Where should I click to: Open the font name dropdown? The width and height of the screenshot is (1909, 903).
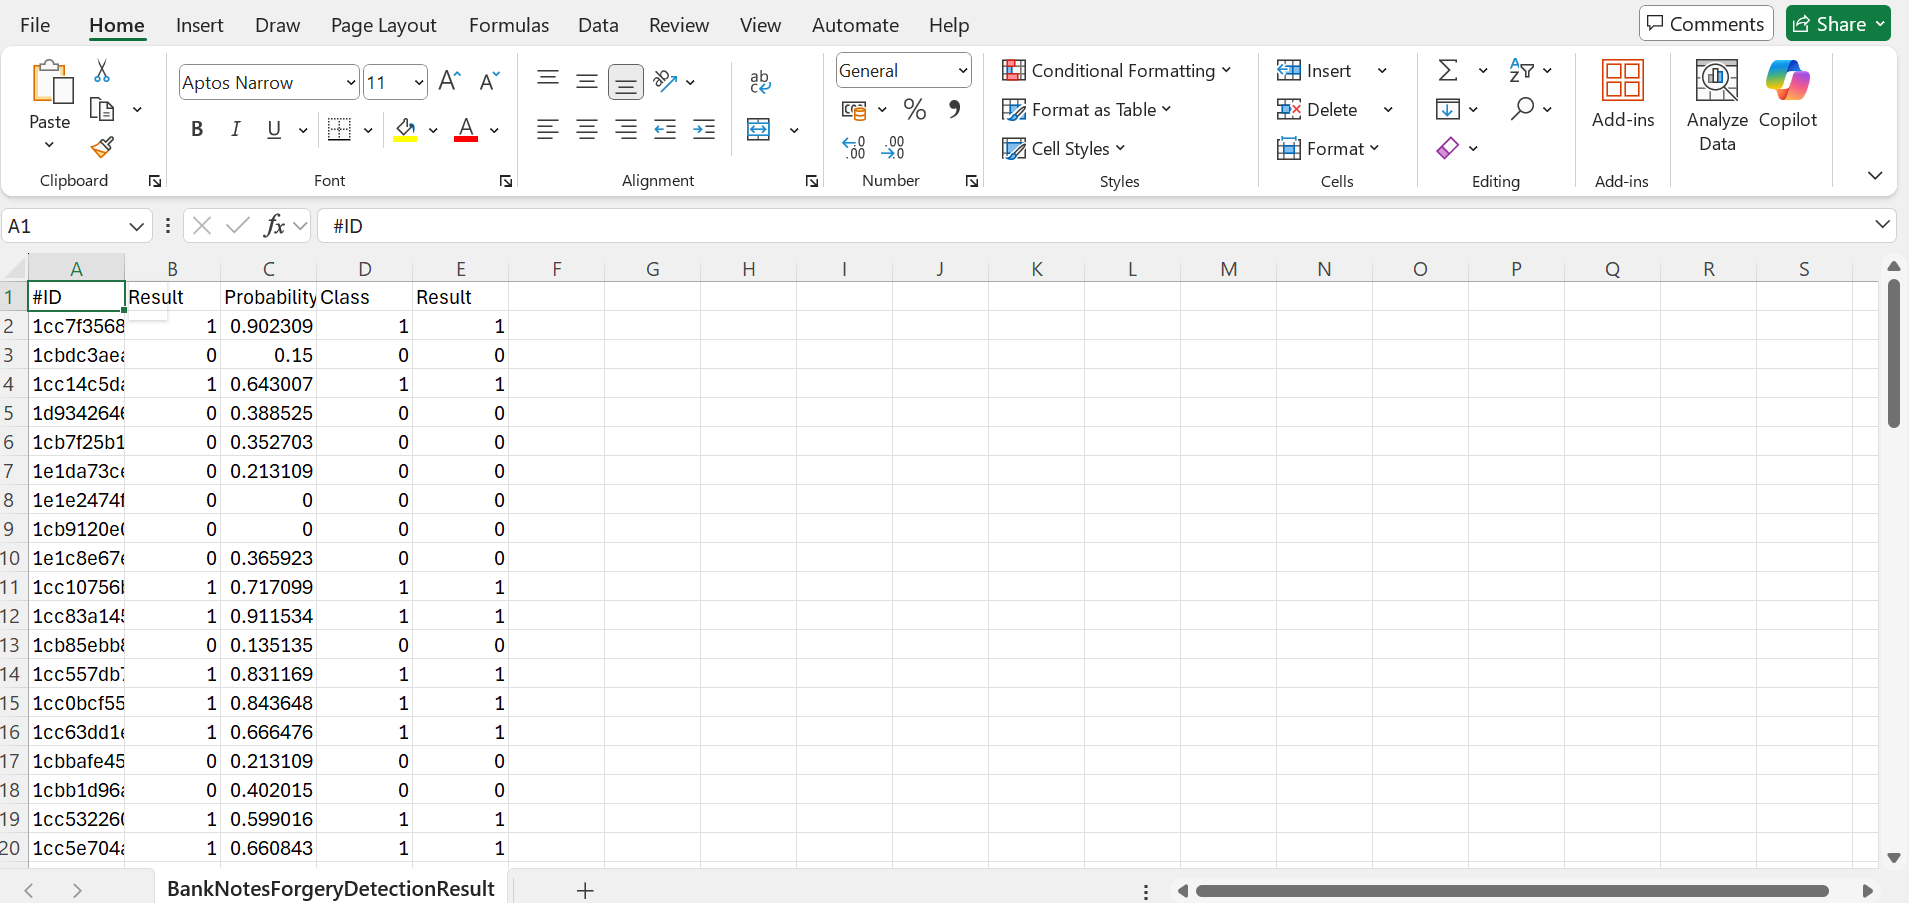pyautogui.click(x=350, y=82)
